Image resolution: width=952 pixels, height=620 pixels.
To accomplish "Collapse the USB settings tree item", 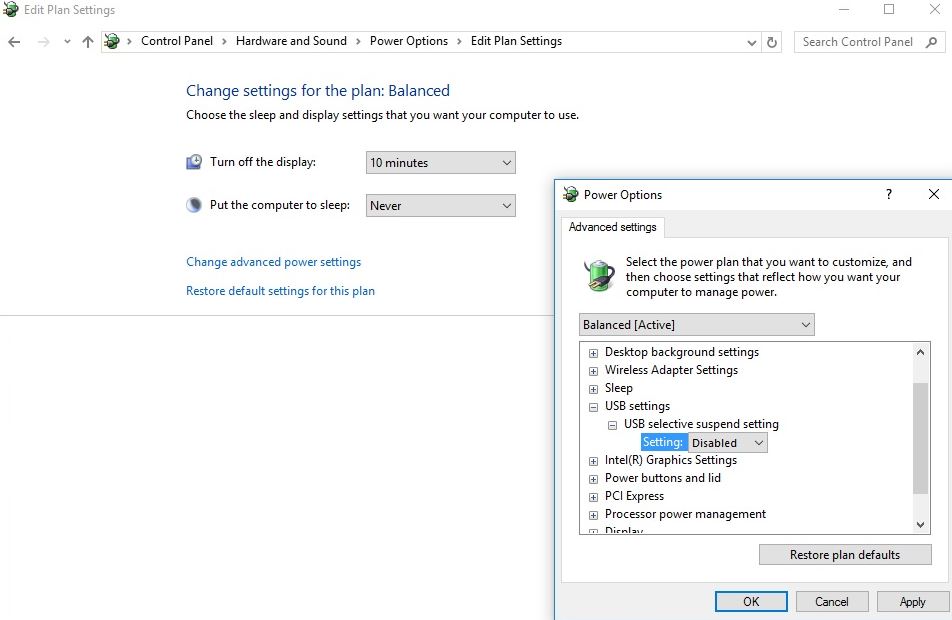I will pyautogui.click(x=593, y=406).
